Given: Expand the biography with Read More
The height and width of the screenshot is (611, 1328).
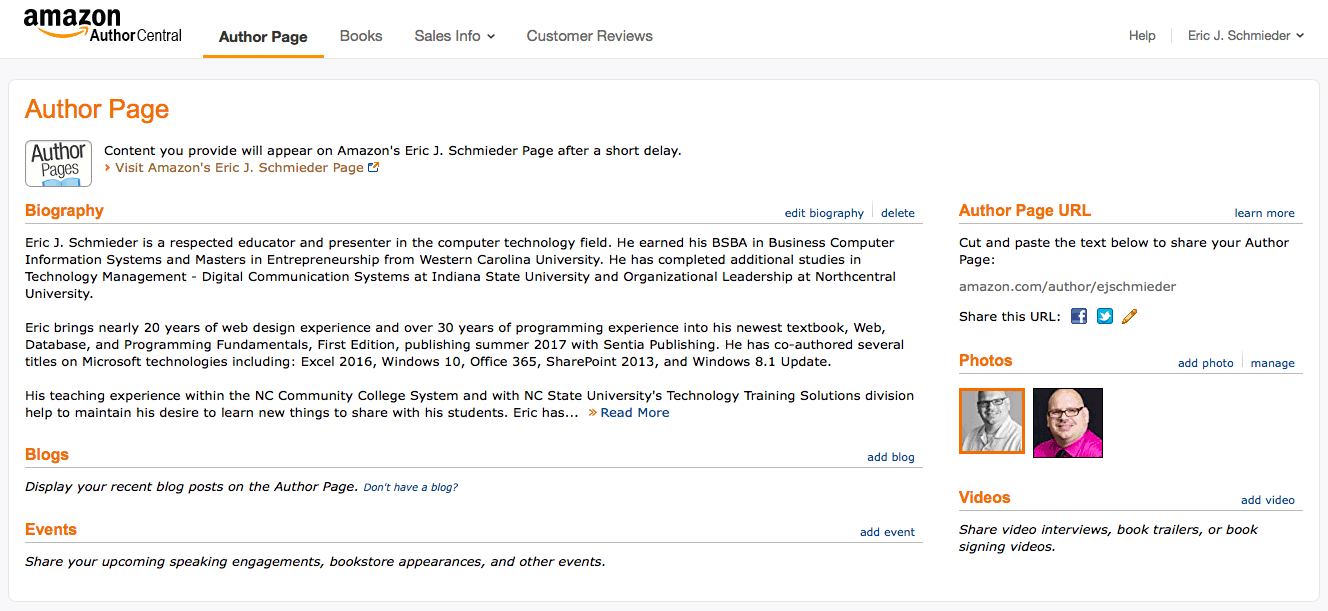Looking at the screenshot, I should click(x=634, y=412).
